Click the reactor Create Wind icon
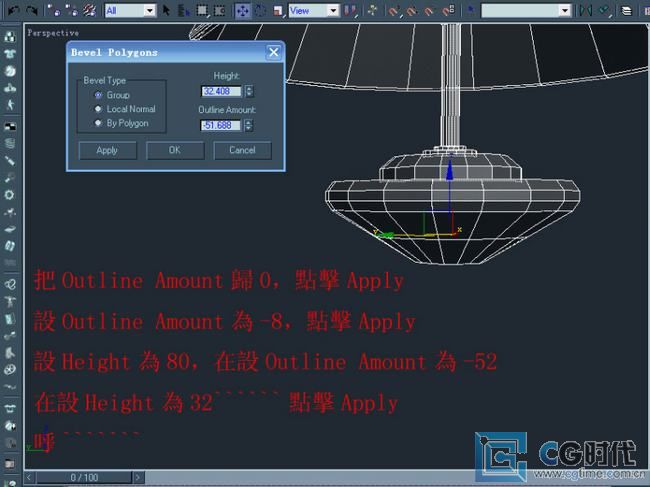This screenshot has width=650, height=487. [x=10, y=211]
